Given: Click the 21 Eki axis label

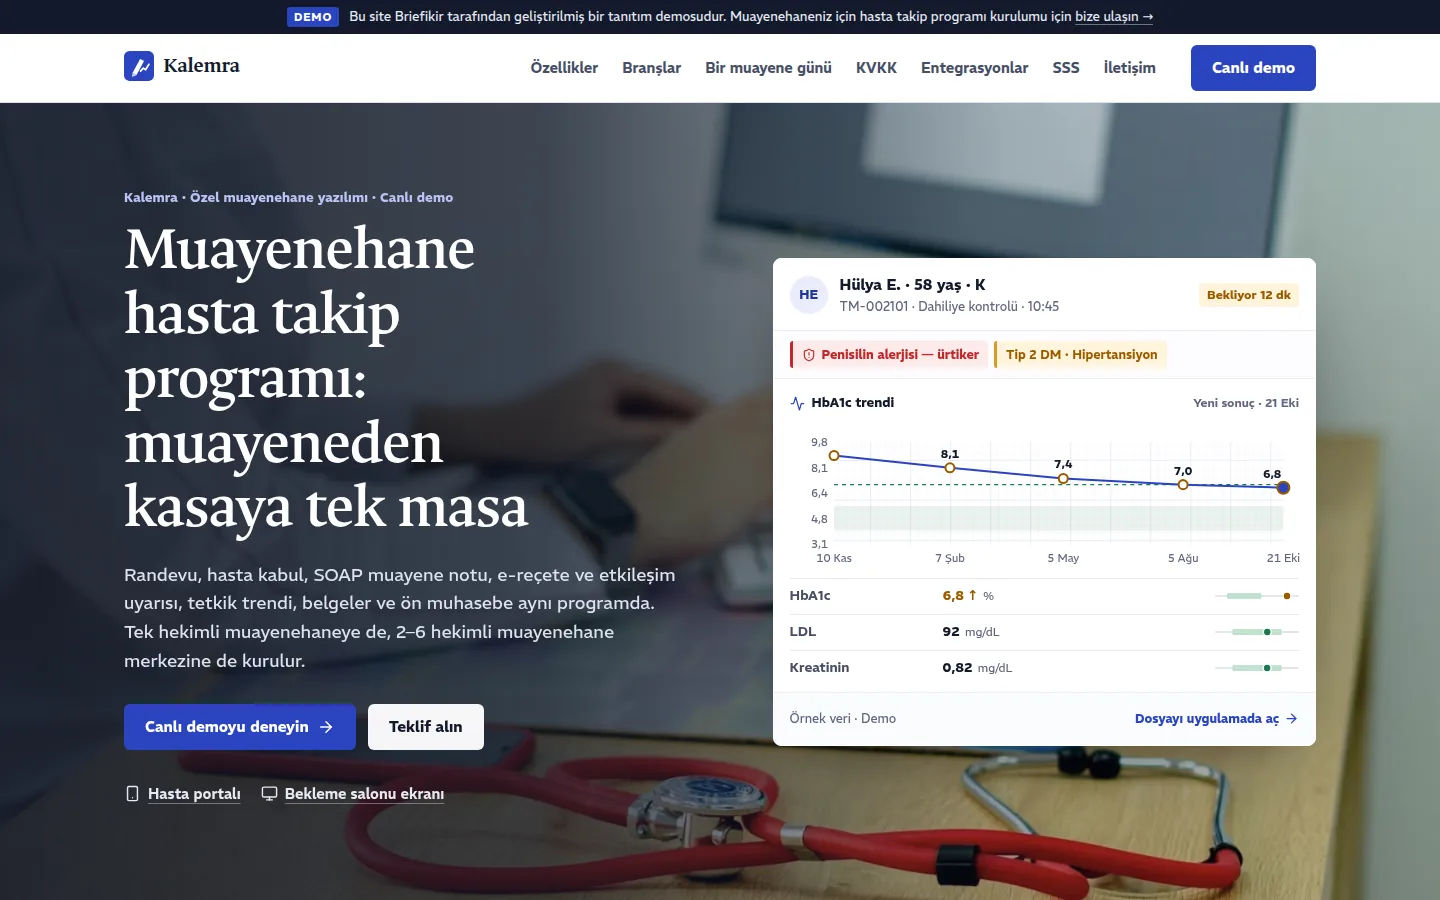Looking at the screenshot, I should pyautogui.click(x=1283, y=558).
